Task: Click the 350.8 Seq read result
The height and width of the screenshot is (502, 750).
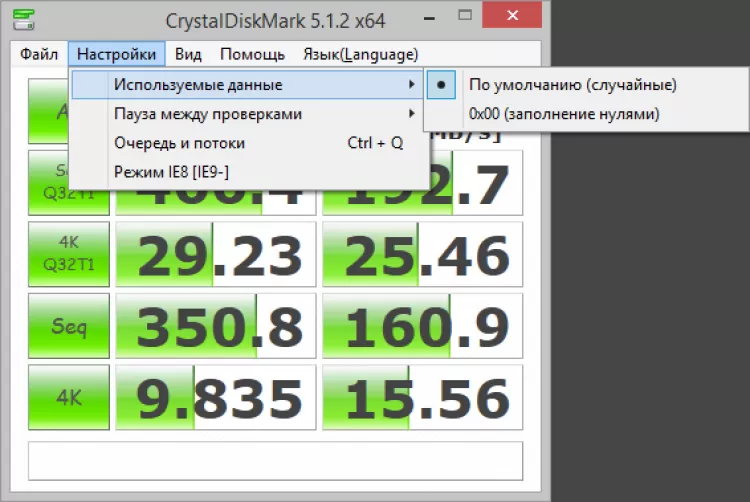Action: point(216,326)
